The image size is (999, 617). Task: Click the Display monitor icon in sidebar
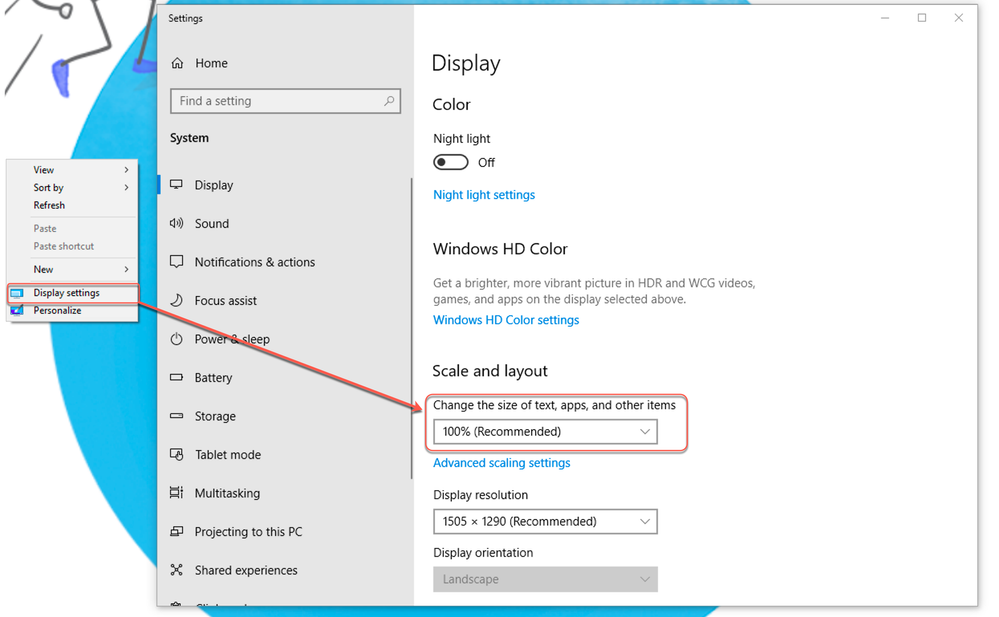[176, 185]
